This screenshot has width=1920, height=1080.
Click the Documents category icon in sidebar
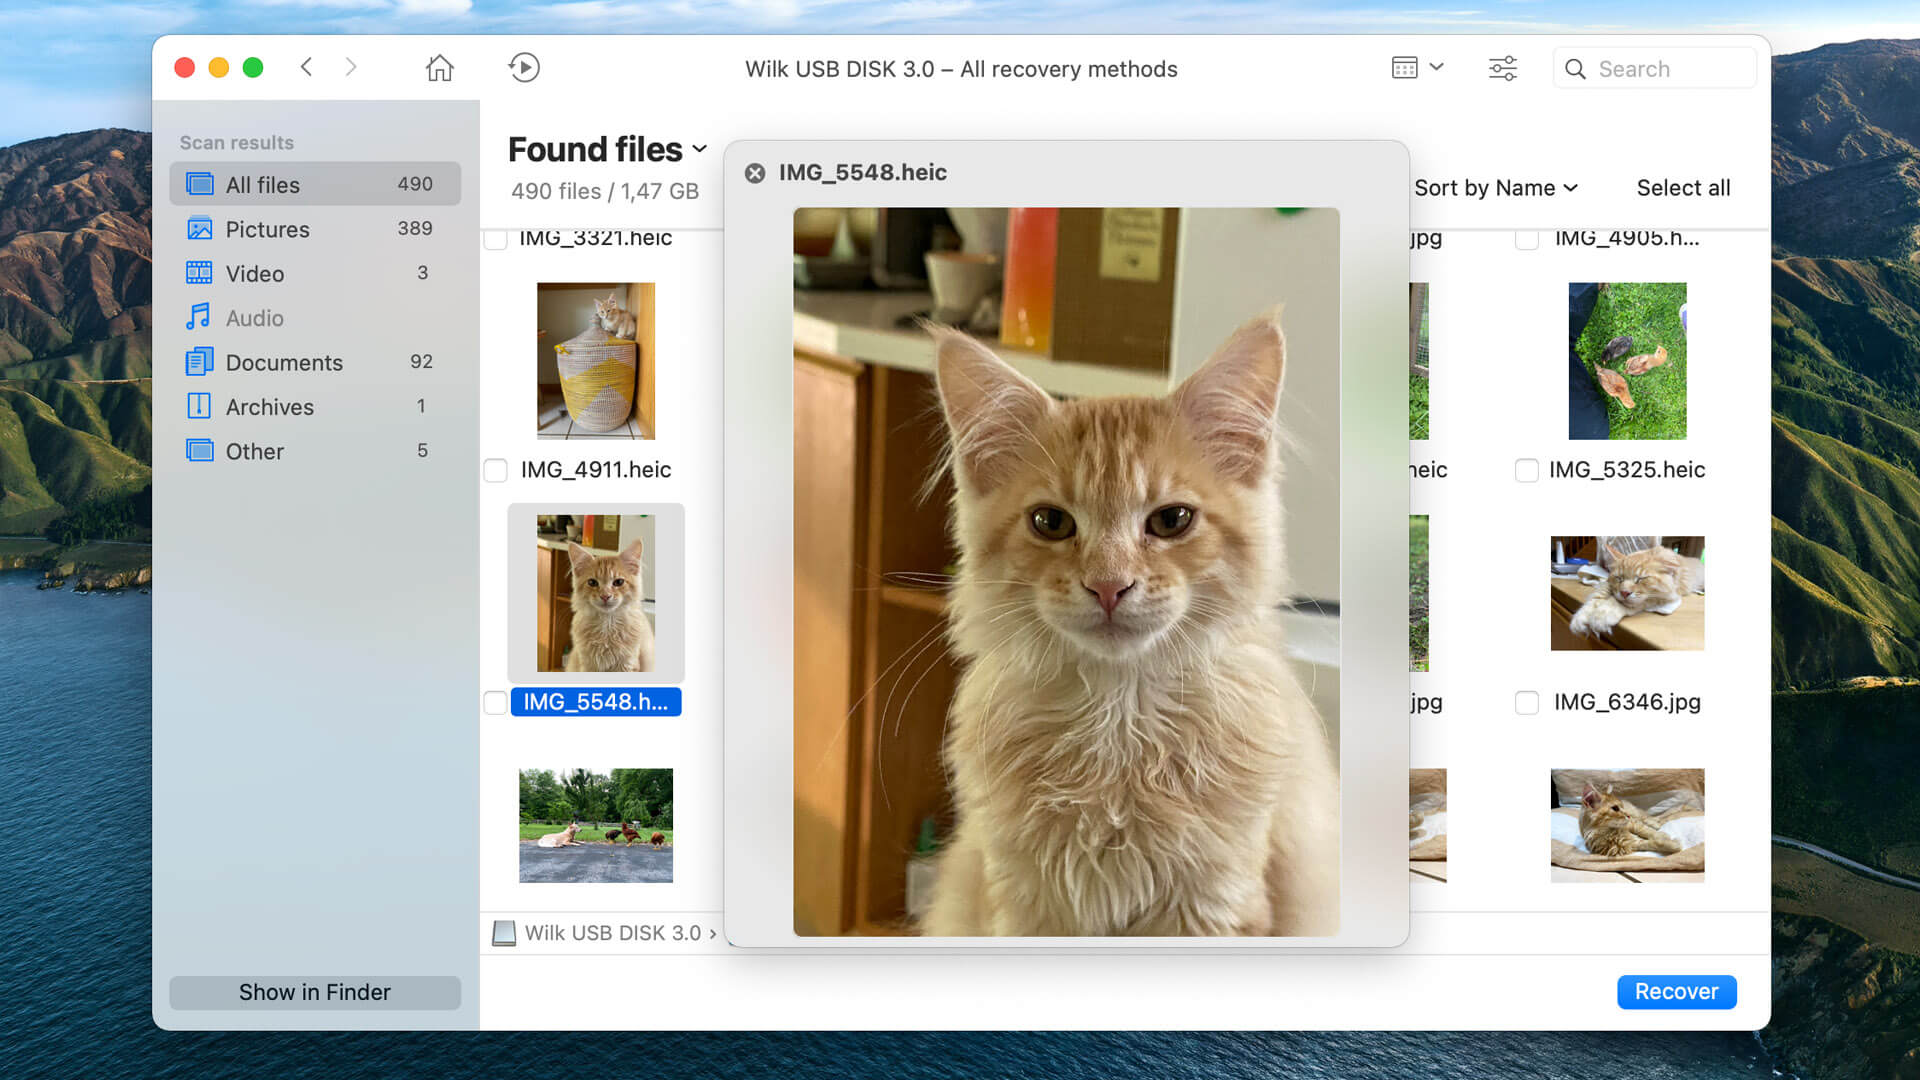point(199,361)
